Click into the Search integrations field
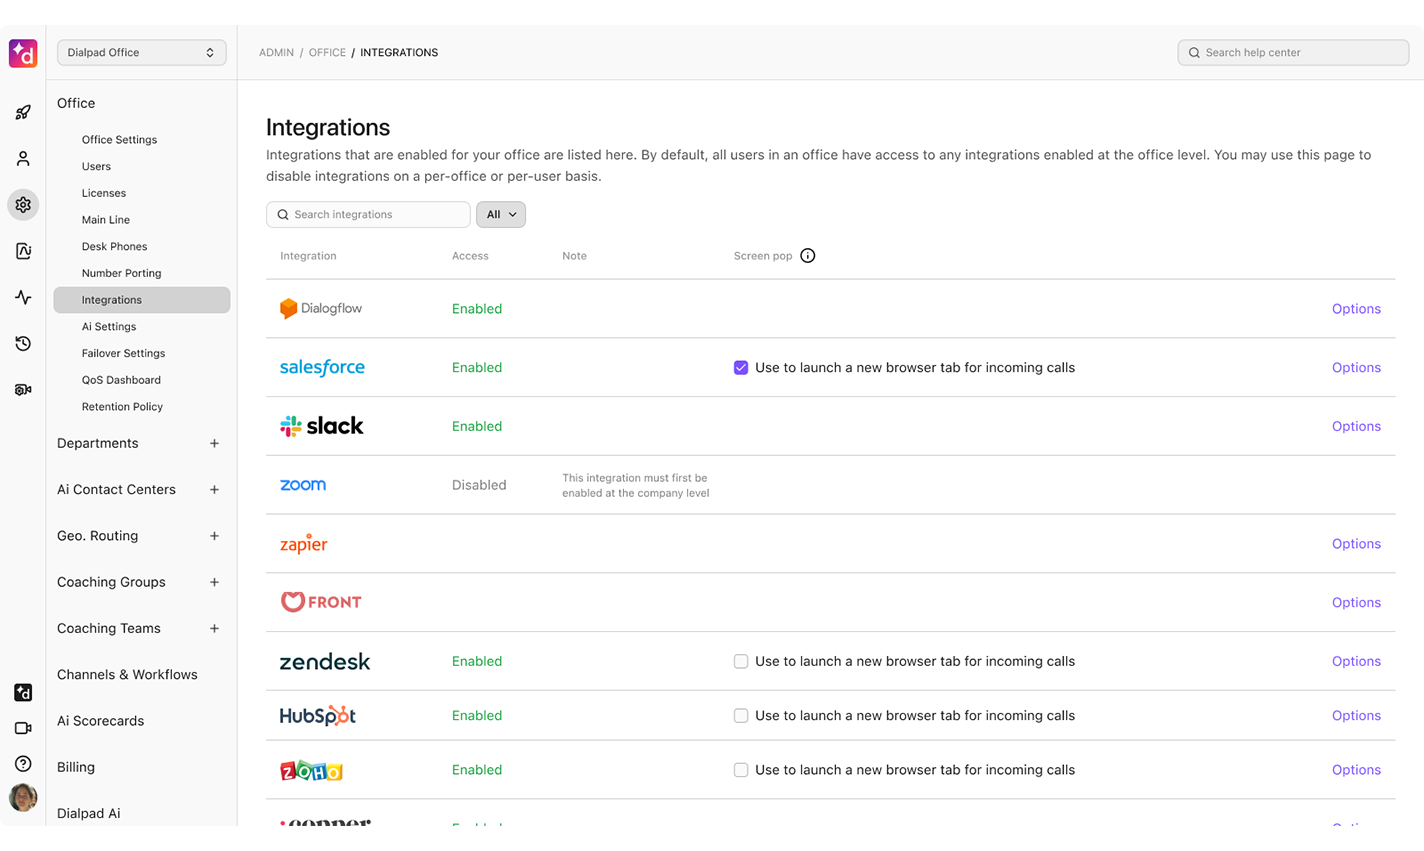Image resolution: width=1424 pixels, height=851 pixels. point(368,214)
